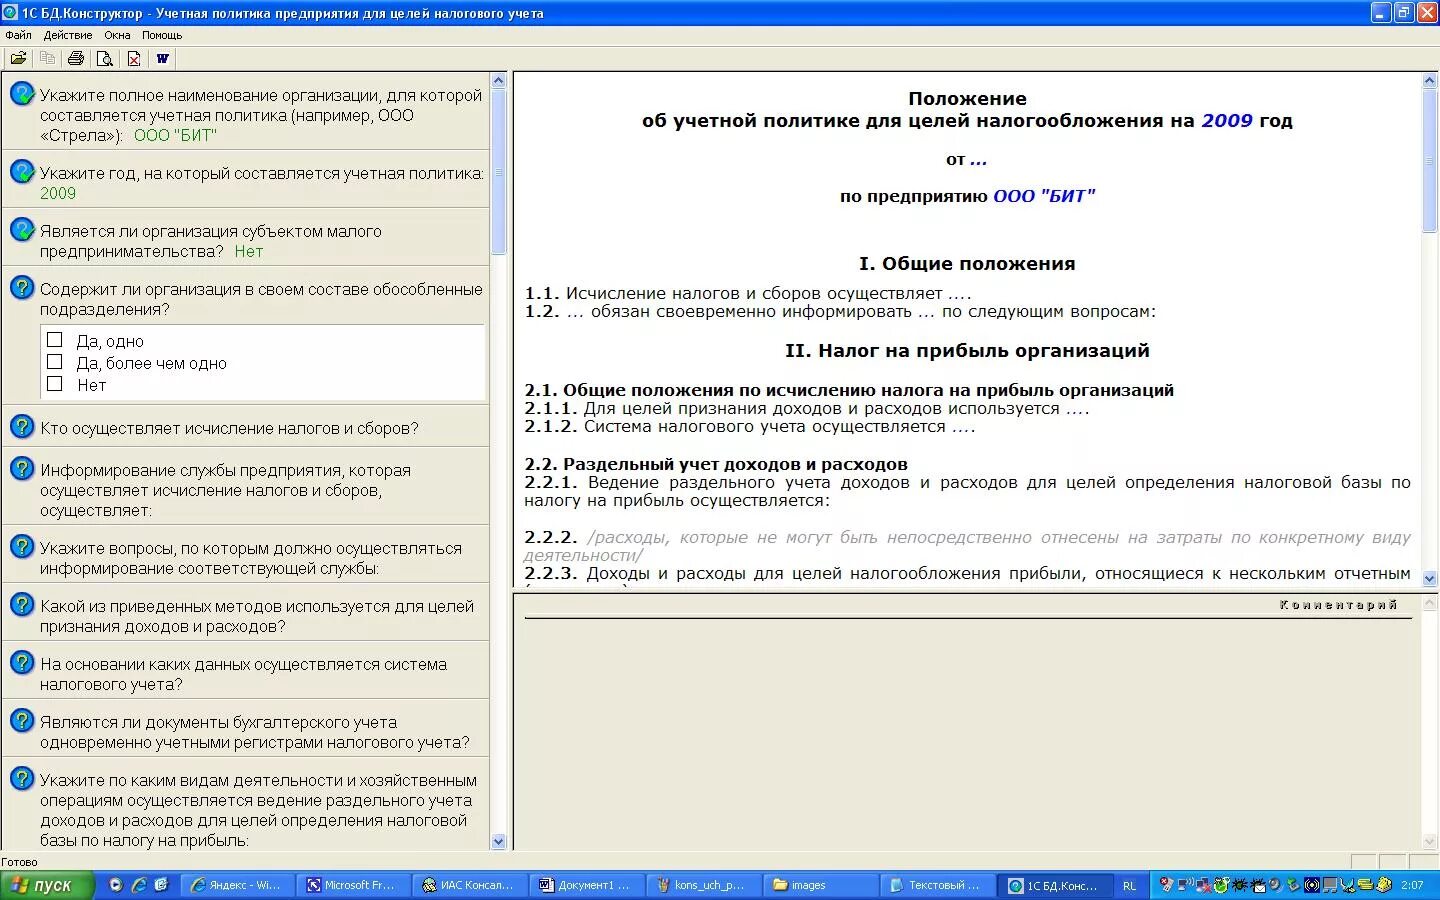Switch to Яндекс browser taskbar button
Screen dimensions: 1440x900
click(240, 885)
